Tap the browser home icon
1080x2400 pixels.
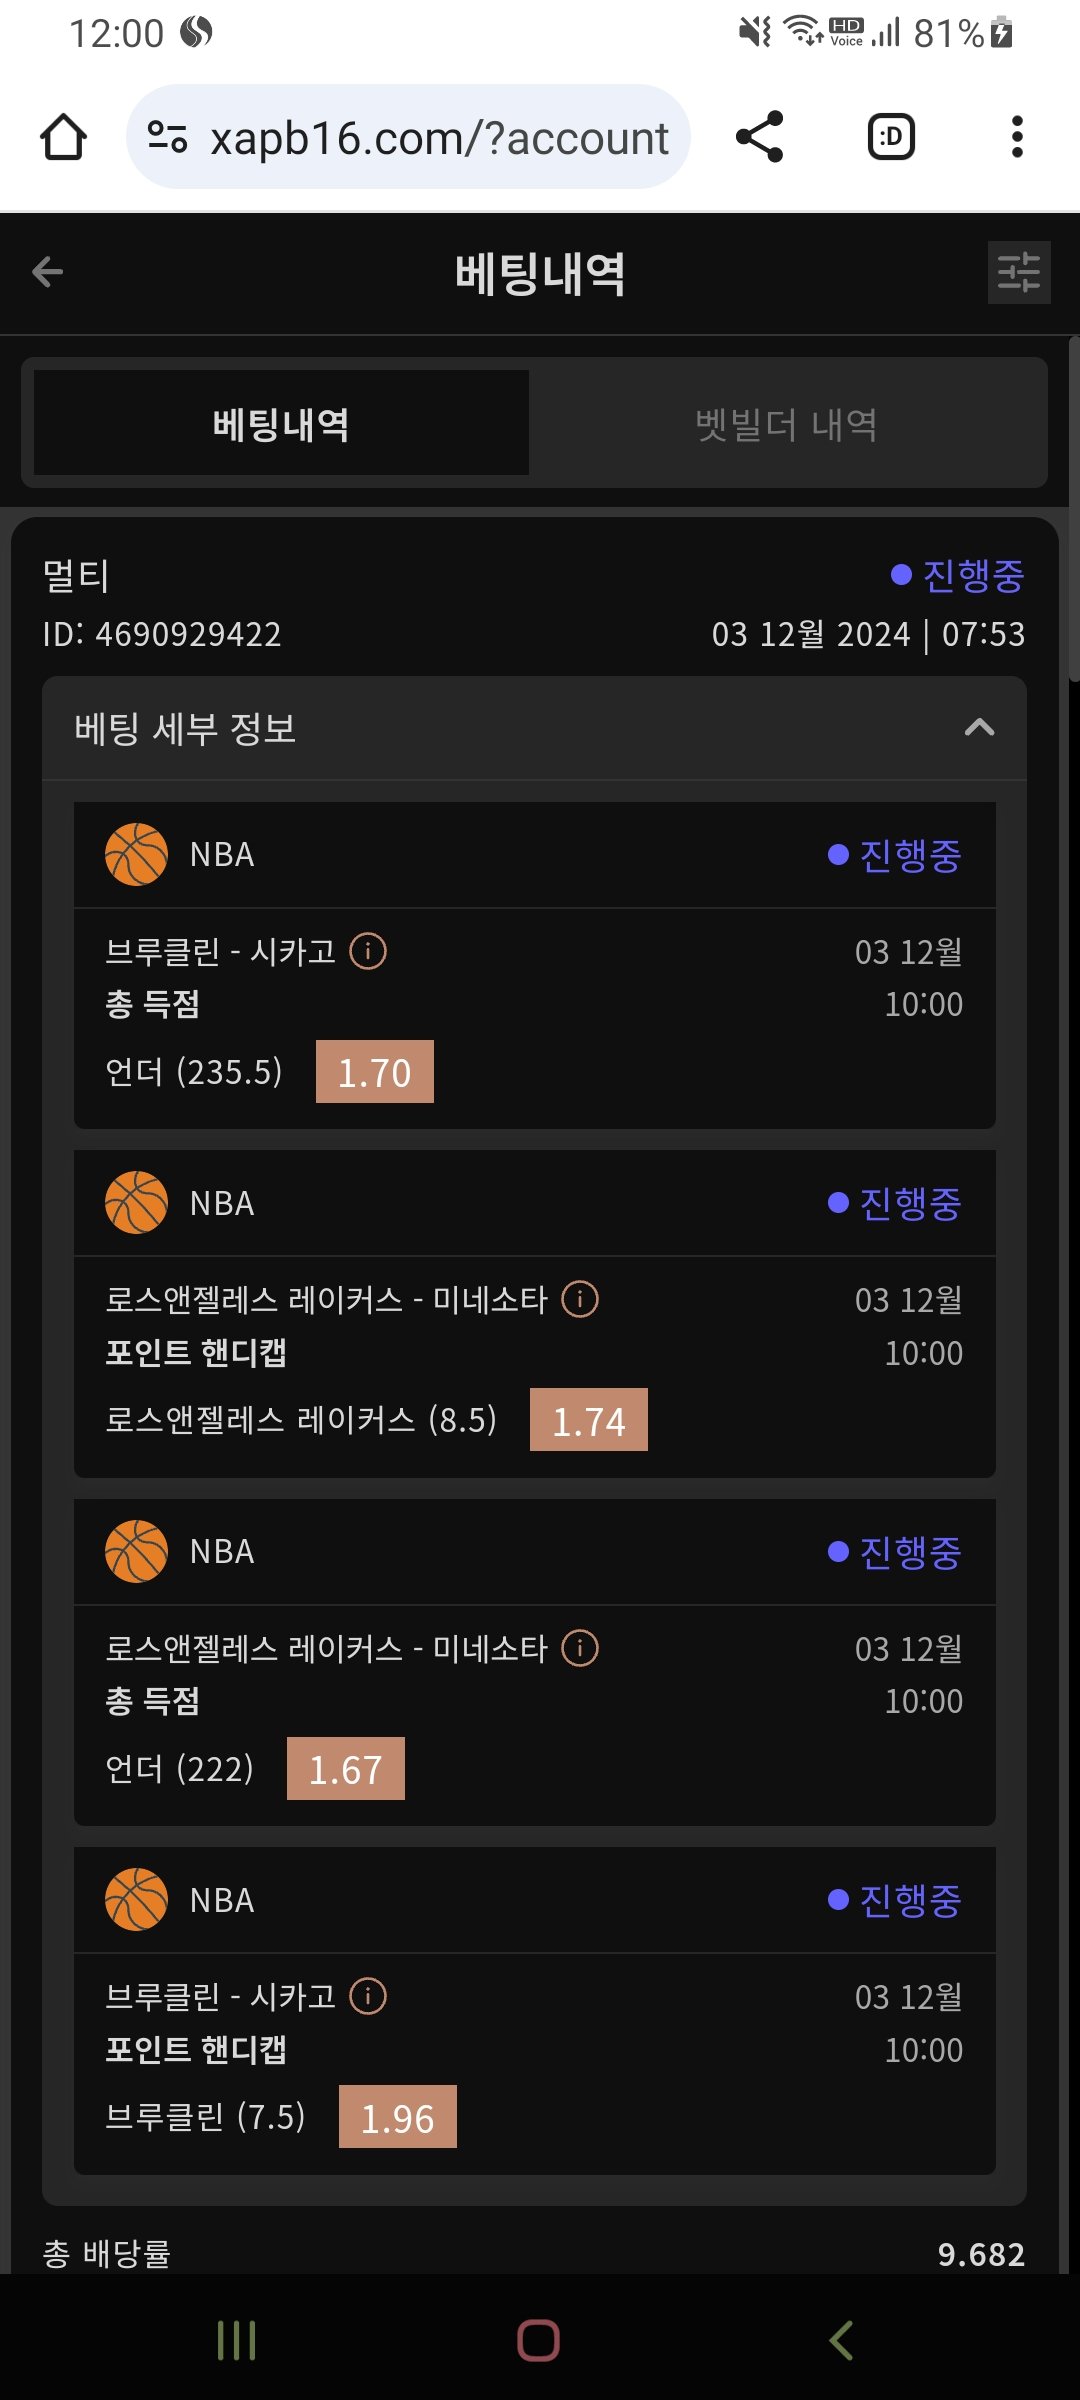click(63, 137)
